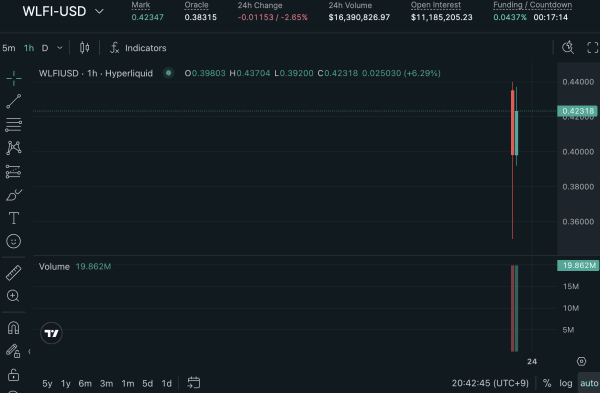This screenshot has width=600, height=393.
Task: Enter fullscreen chart mode
Action: pos(593,47)
